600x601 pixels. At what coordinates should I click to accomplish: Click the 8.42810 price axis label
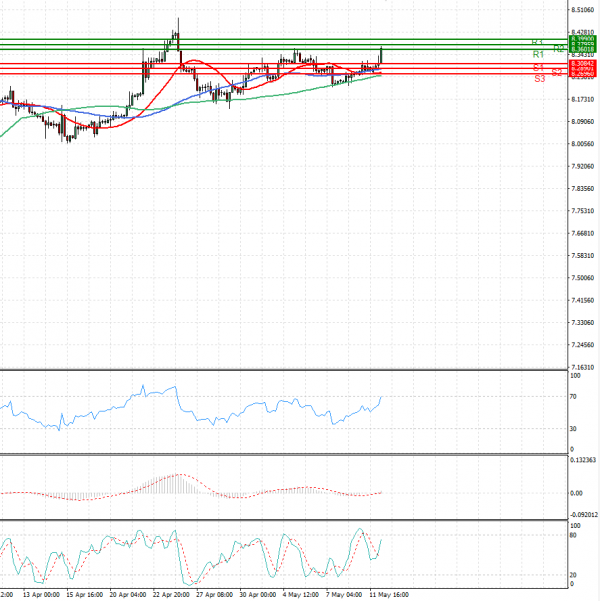click(582, 32)
